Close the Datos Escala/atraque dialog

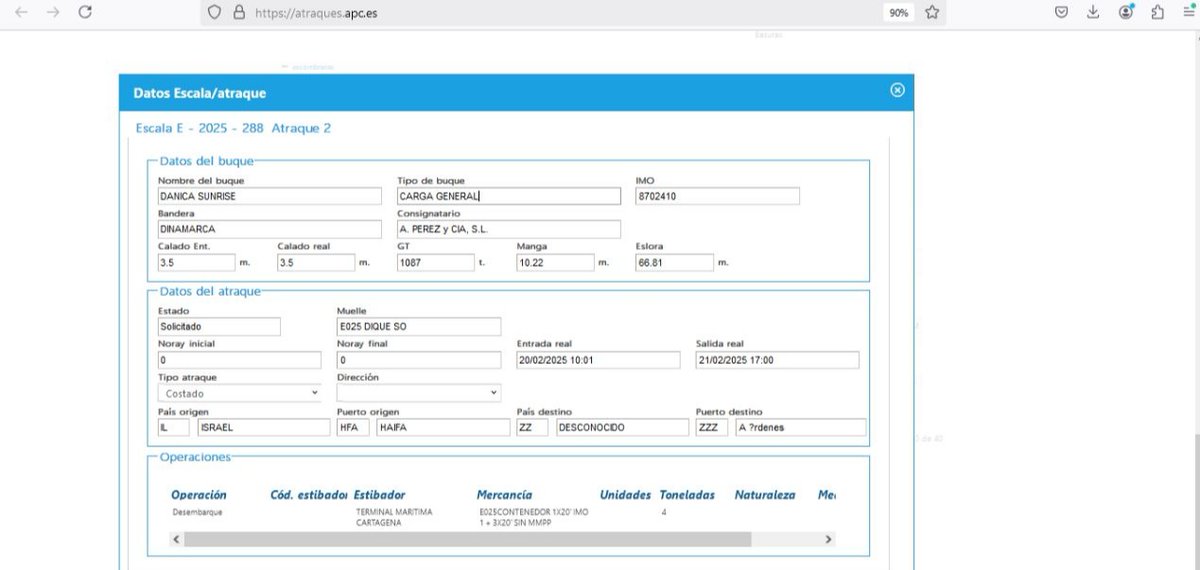(x=897, y=90)
